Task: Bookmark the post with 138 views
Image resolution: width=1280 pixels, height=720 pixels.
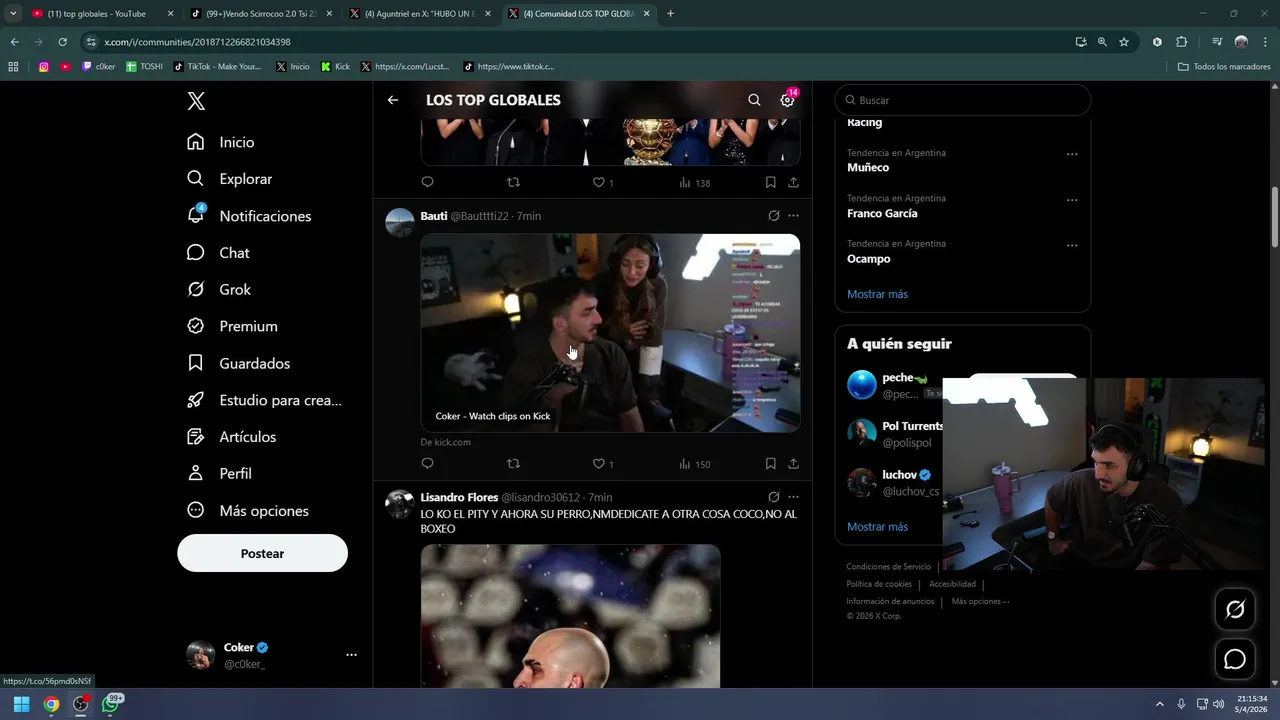Action: click(770, 183)
